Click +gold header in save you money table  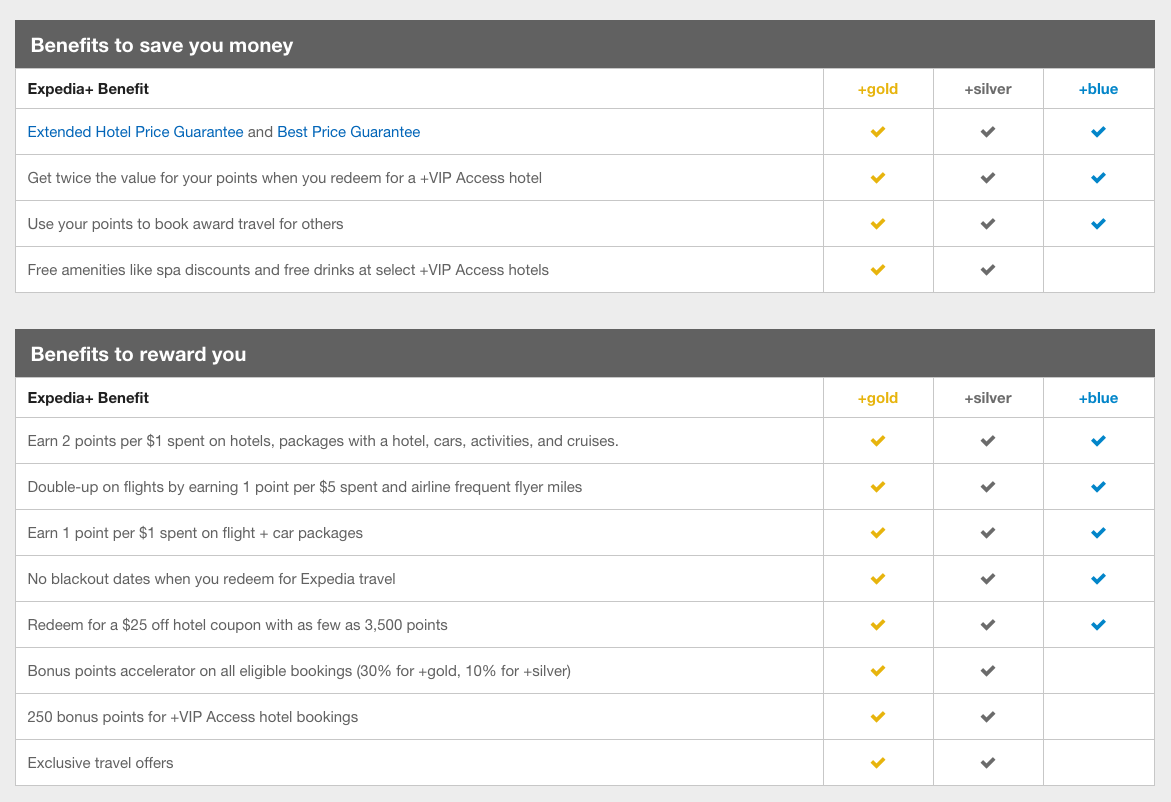point(878,89)
